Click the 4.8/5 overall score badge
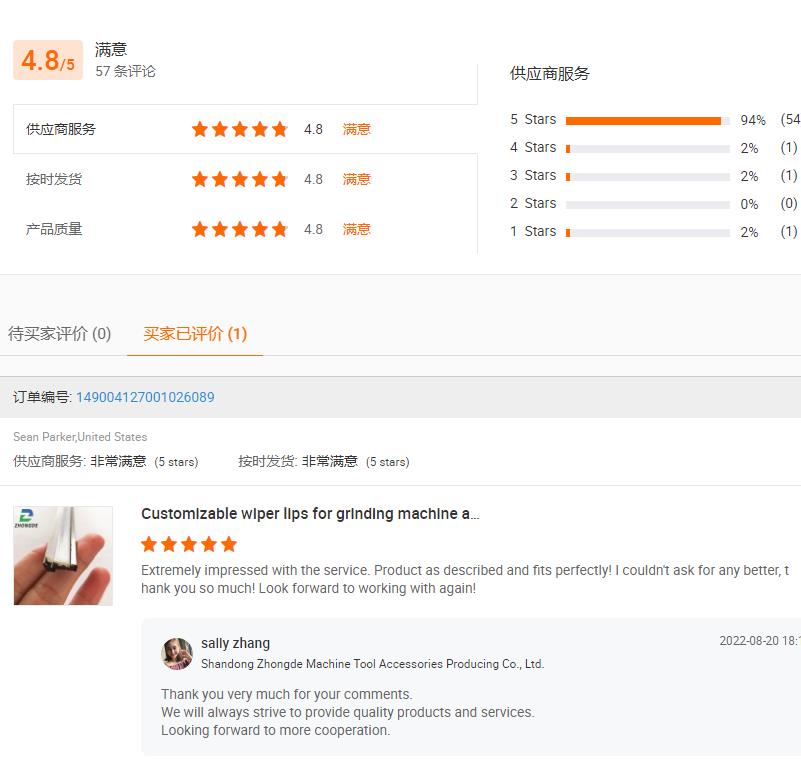801x776 pixels. [48, 60]
